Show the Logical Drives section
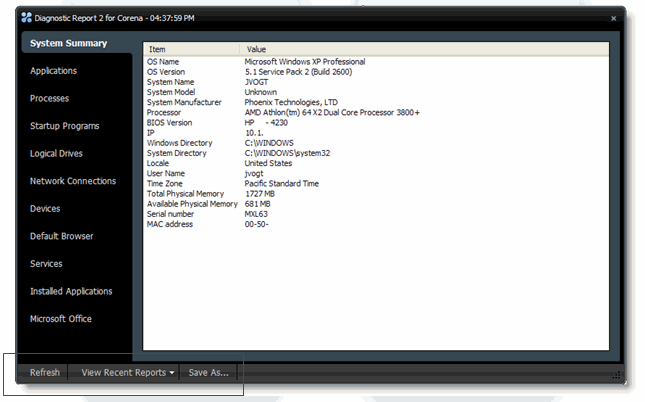 56,153
